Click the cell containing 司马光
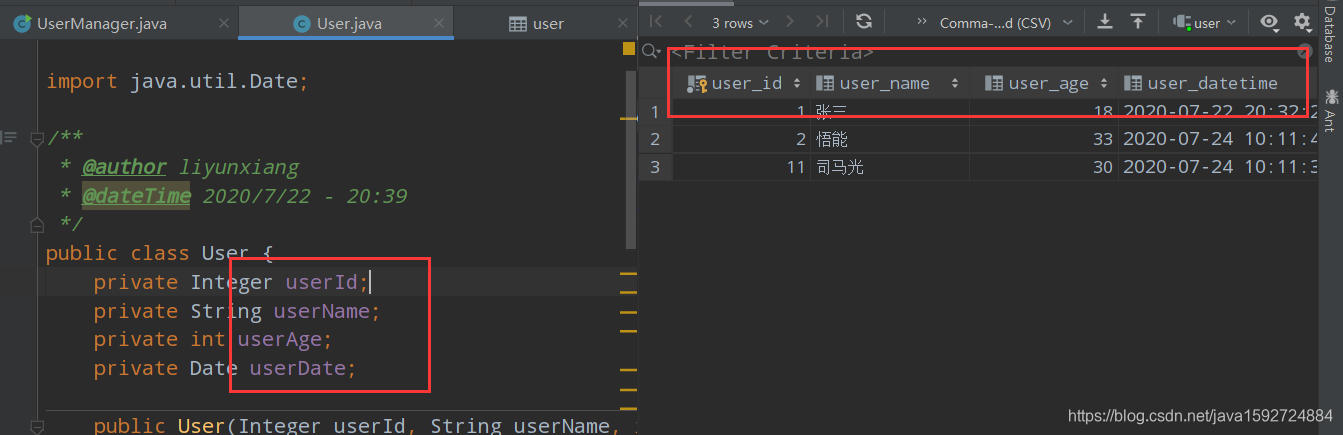This screenshot has height=435, width=1343. [x=890, y=167]
